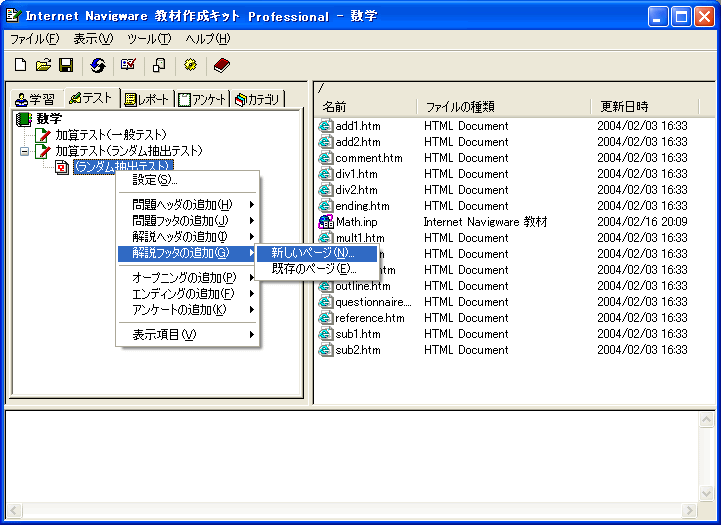The height and width of the screenshot is (525, 721).
Task: Click the bottom pane scroll right arrow
Action: click(x=689, y=510)
